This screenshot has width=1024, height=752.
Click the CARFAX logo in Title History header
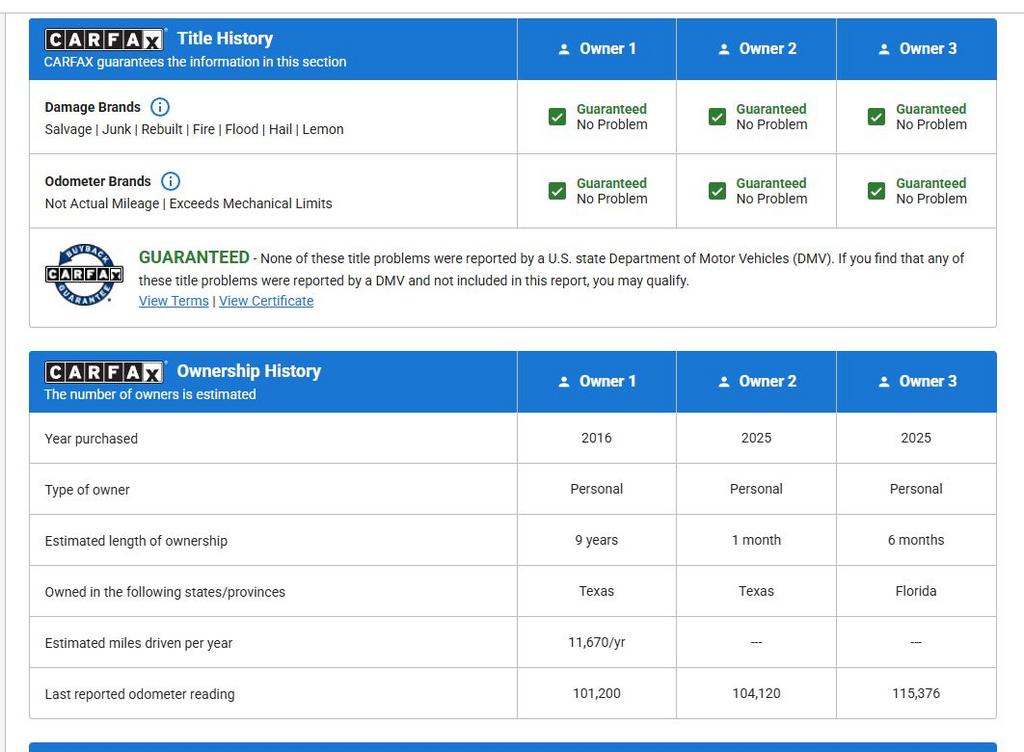104,40
